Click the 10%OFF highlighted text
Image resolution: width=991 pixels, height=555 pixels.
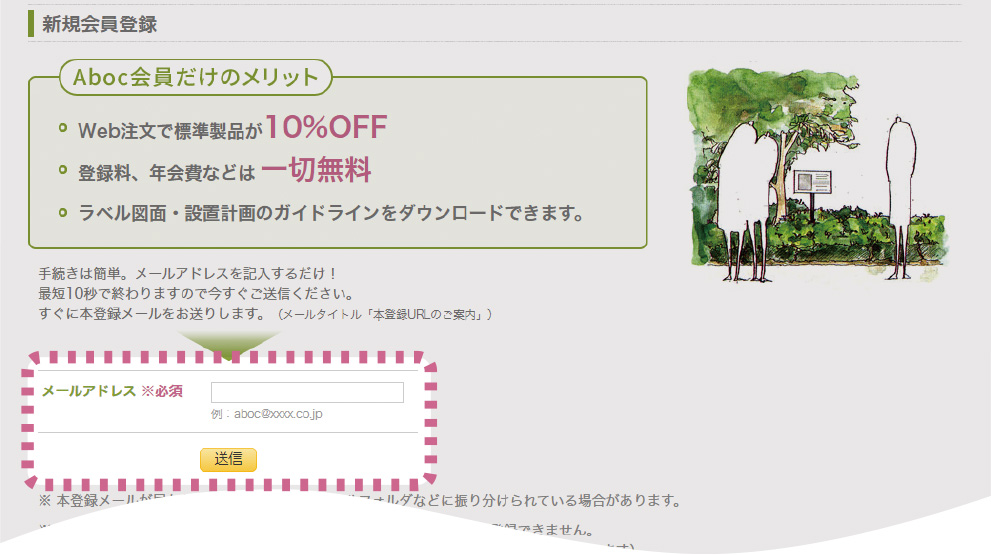point(326,126)
